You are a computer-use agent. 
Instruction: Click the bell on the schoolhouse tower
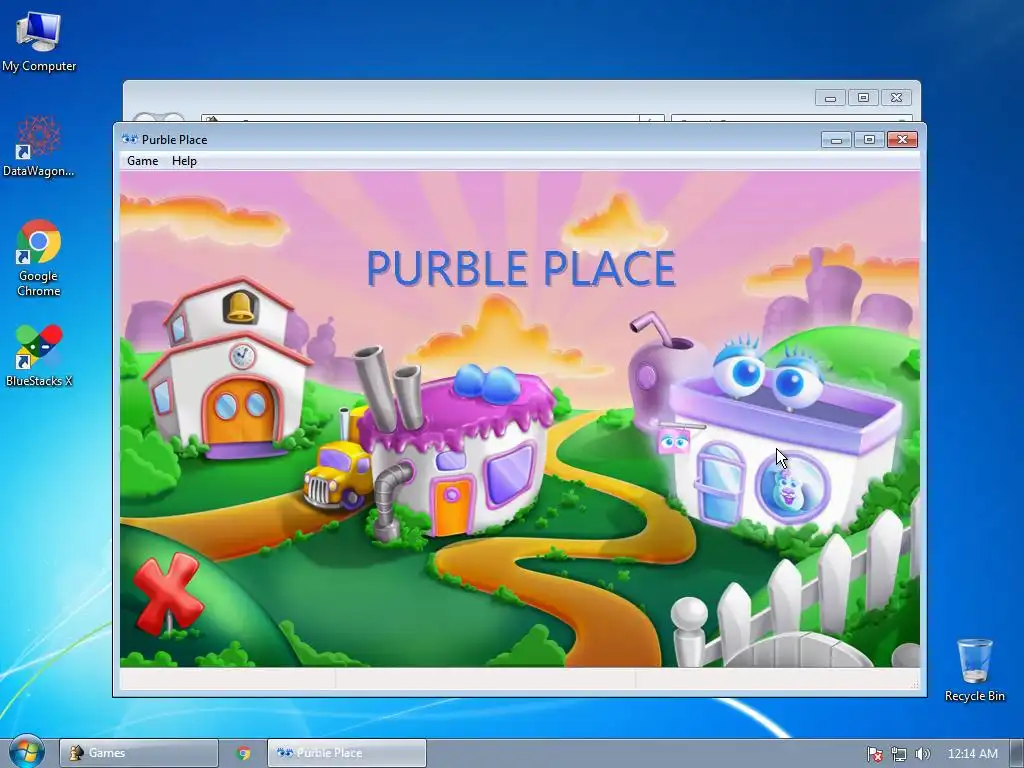[240, 306]
